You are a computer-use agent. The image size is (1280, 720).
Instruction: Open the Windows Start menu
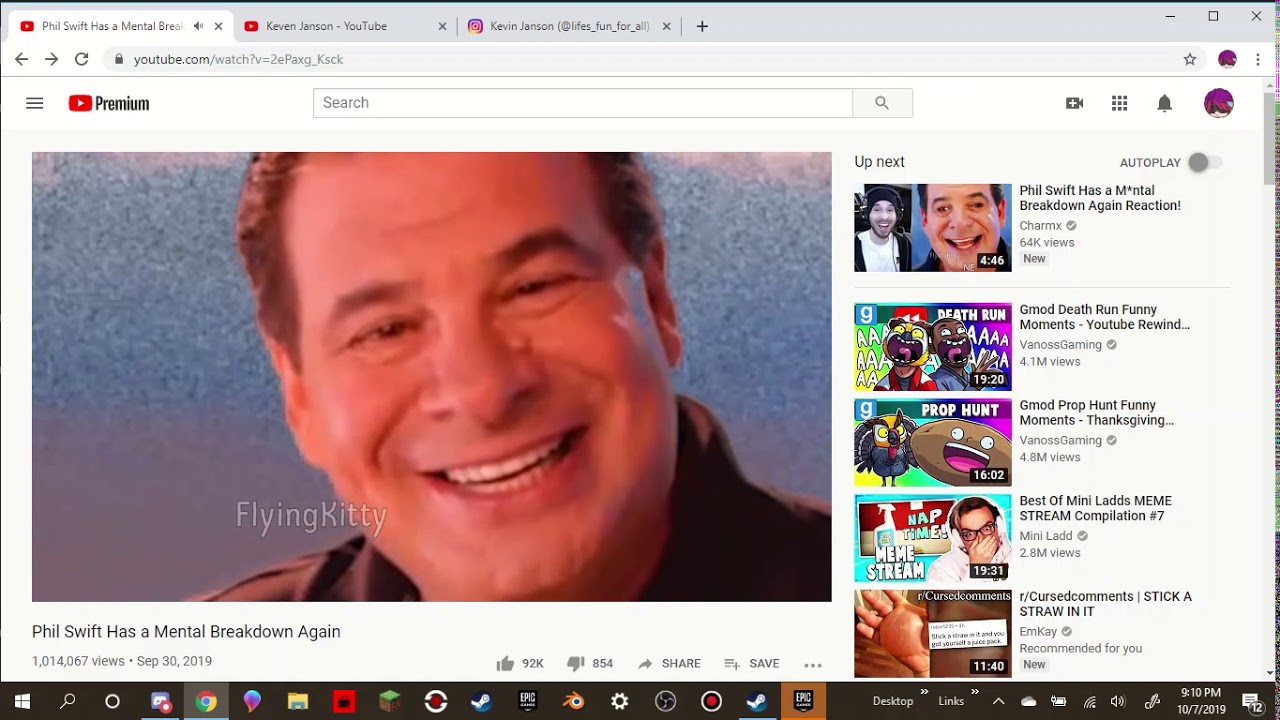[x=22, y=701]
